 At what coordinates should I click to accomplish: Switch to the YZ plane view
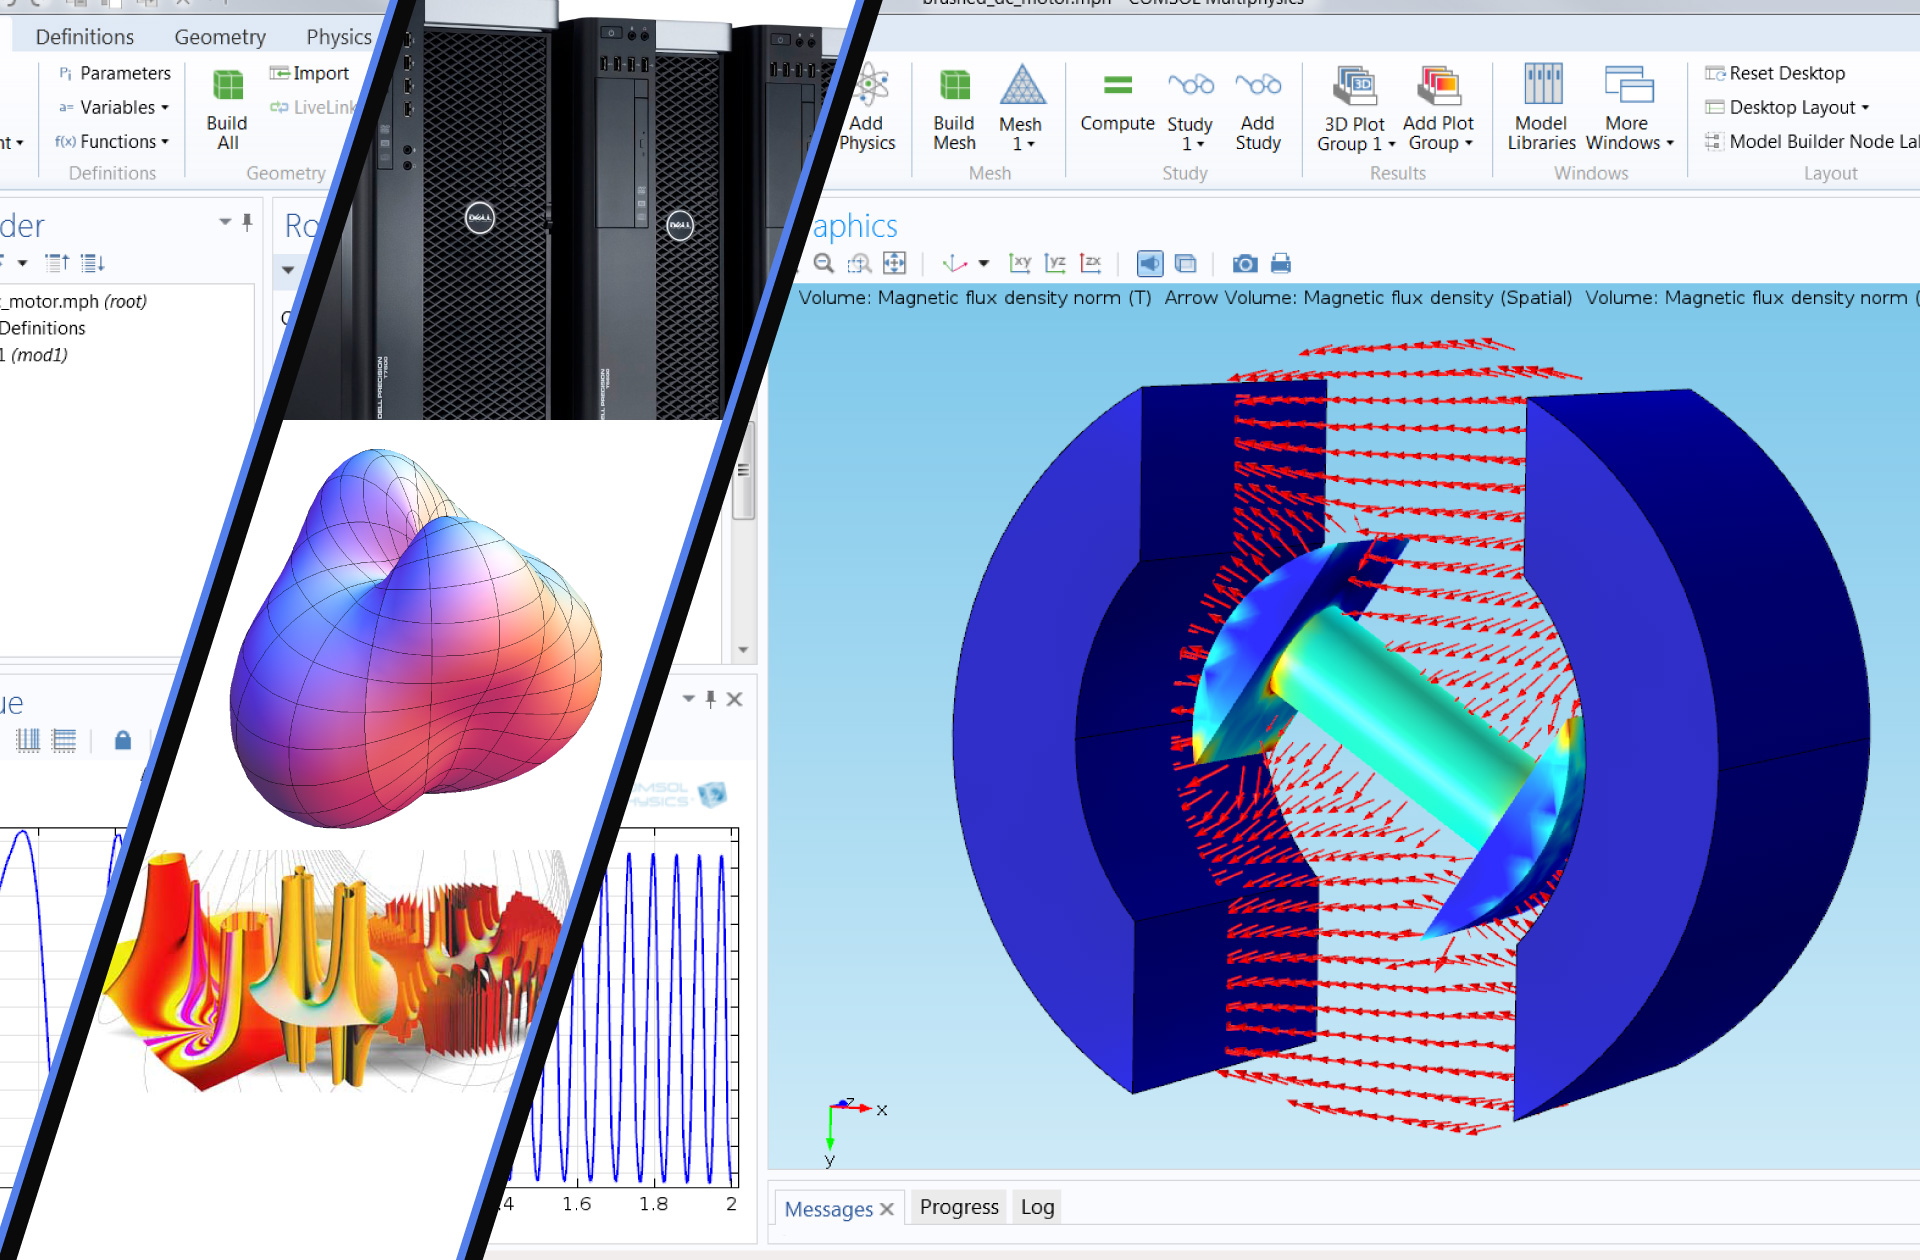point(1055,263)
